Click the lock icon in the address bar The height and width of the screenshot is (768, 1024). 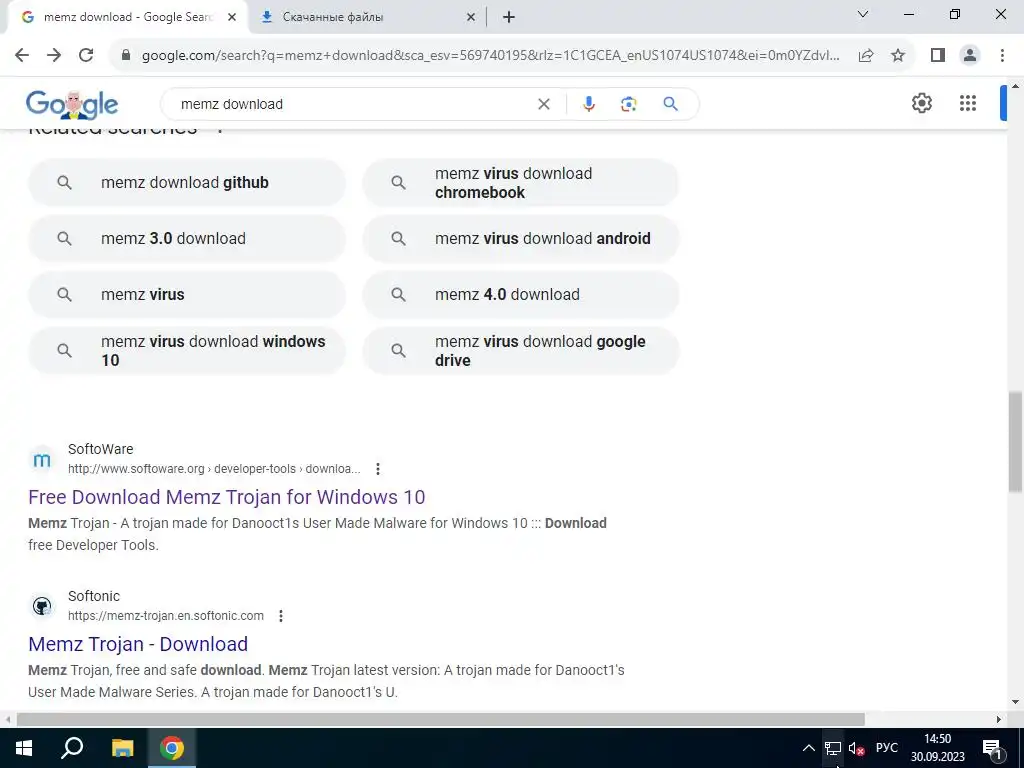tap(126, 55)
